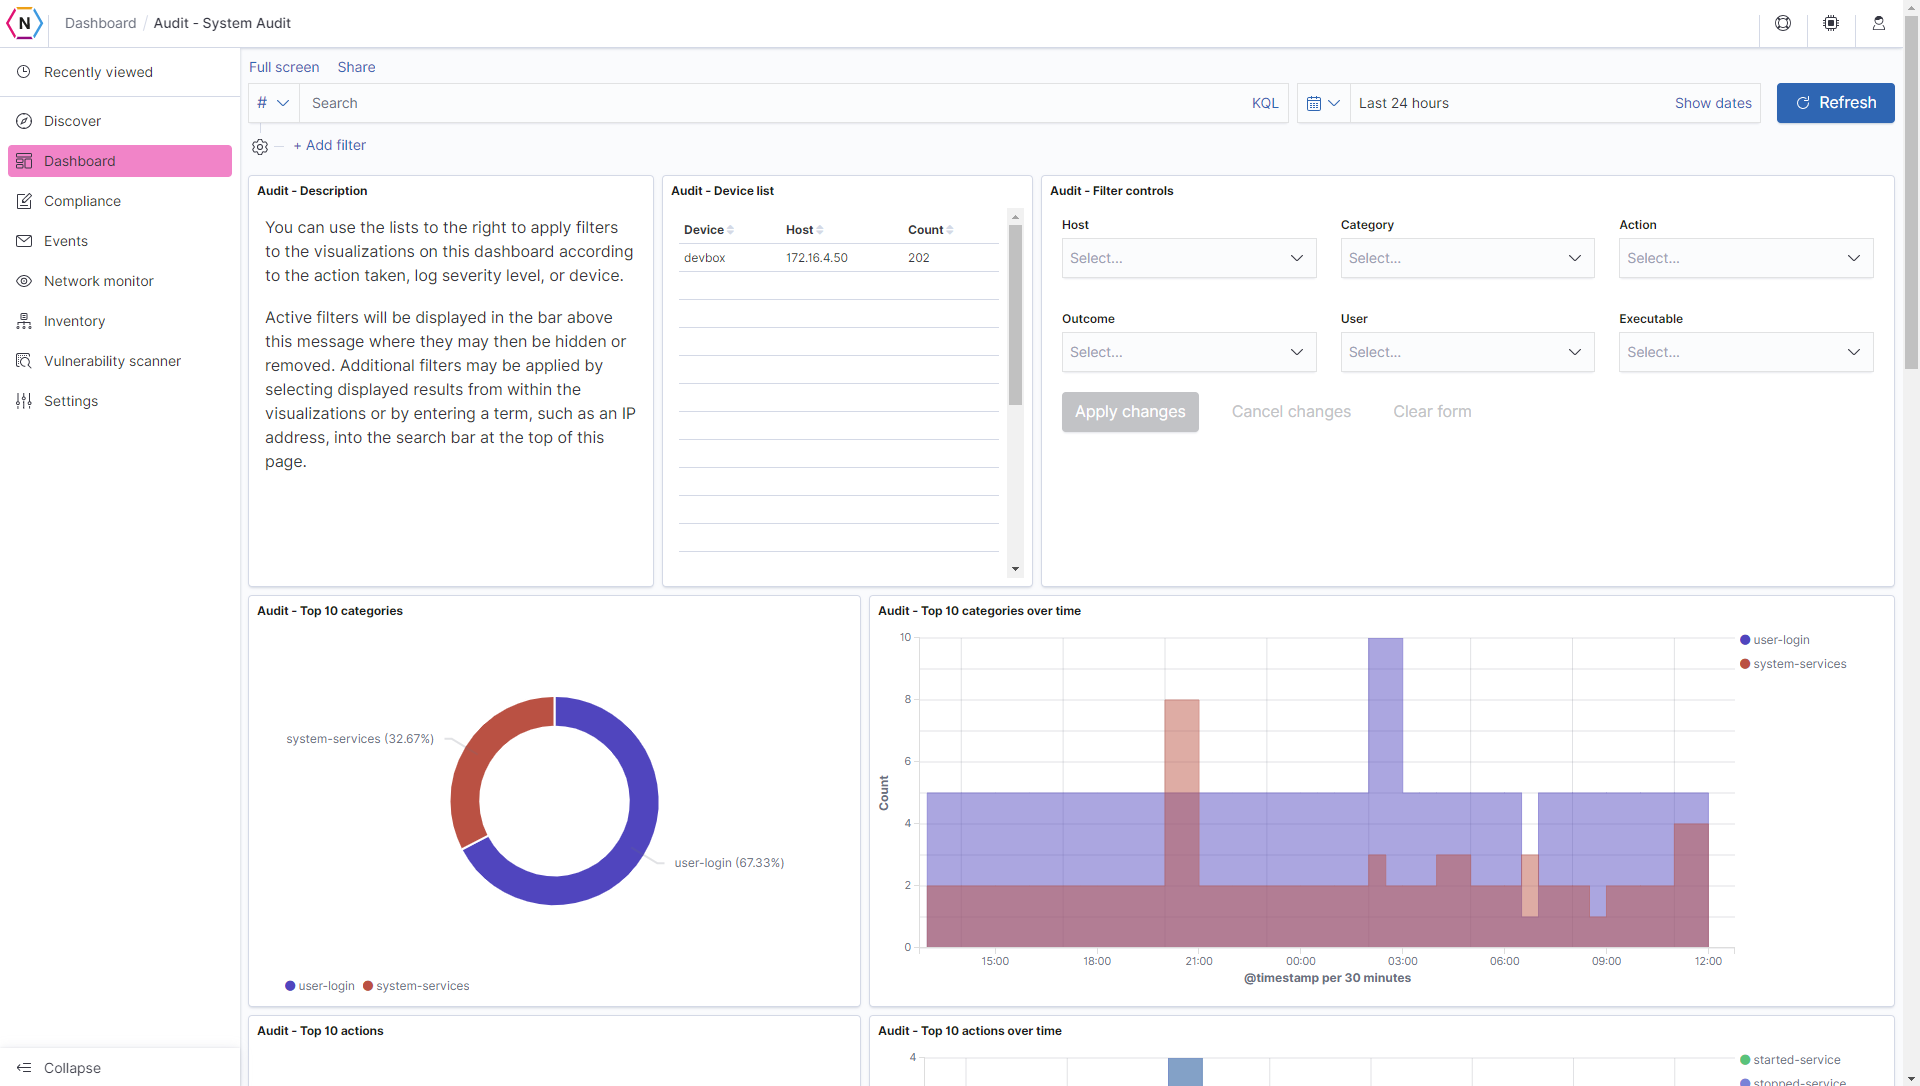This screenshot has width=1920, height=1086.
Task: Click Add filter link
Action: 330,145
